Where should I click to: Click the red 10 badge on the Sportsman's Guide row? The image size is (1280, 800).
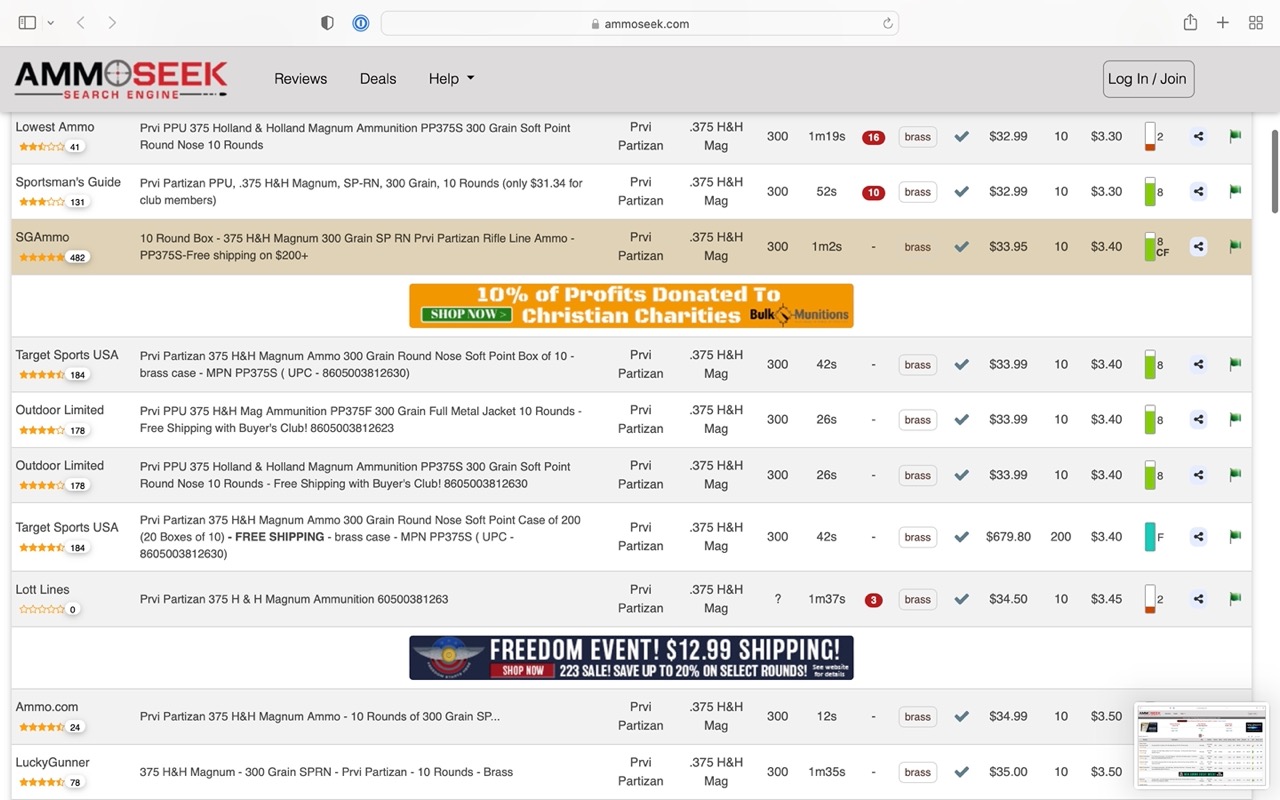[x=873, y=192]
